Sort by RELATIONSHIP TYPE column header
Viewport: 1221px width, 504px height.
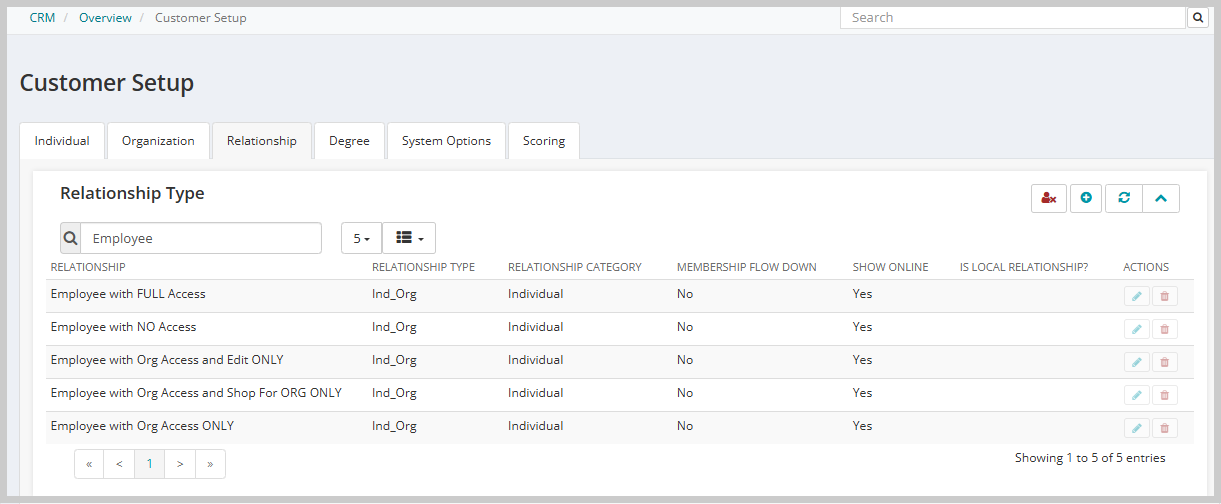[423, 267]
